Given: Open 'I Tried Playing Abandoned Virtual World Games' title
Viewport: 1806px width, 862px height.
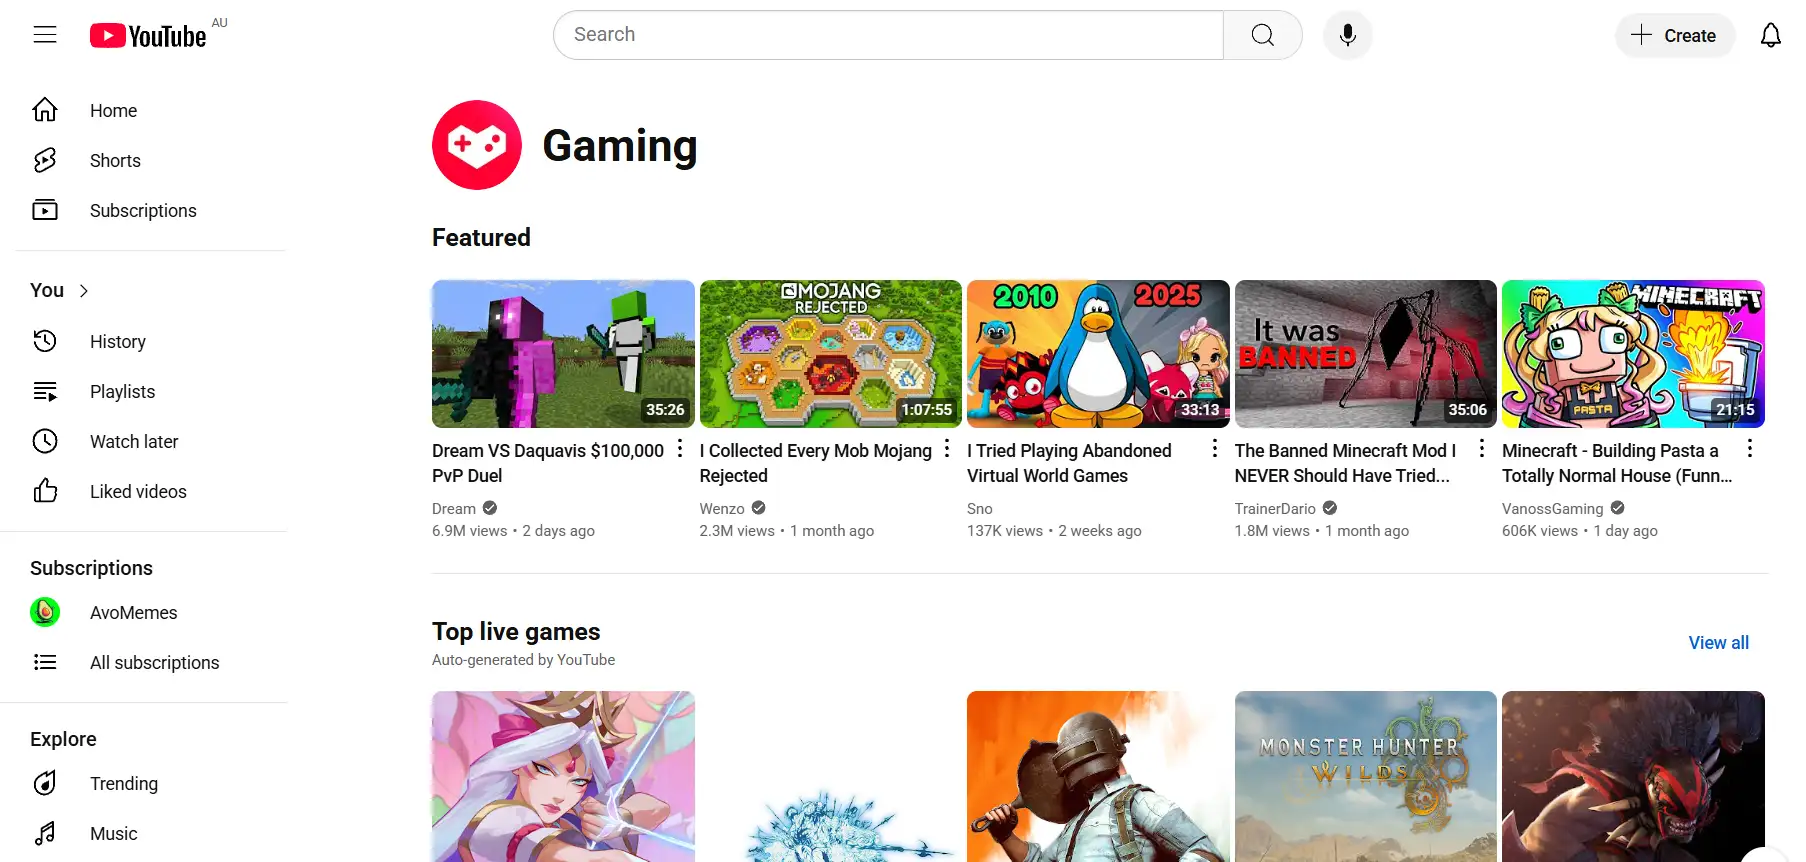Looking at the screenshot, I should [x=1069, y=463].
